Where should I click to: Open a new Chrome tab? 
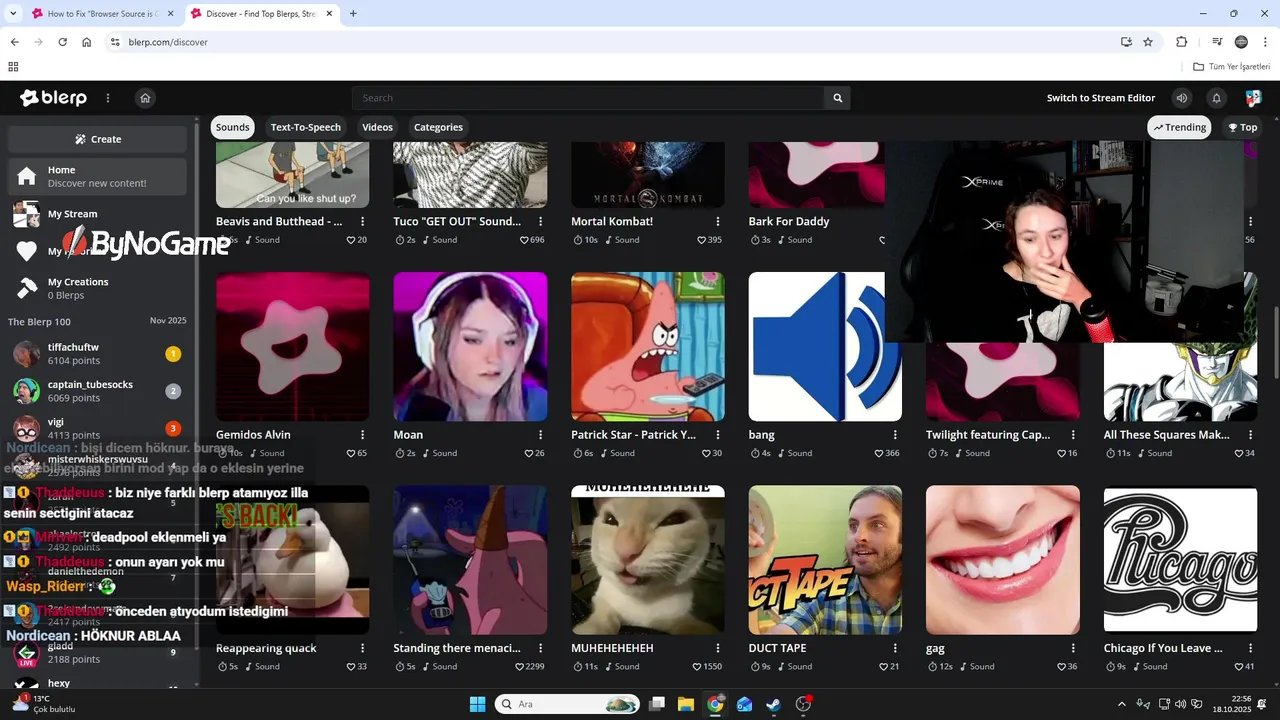pos(353,14)
